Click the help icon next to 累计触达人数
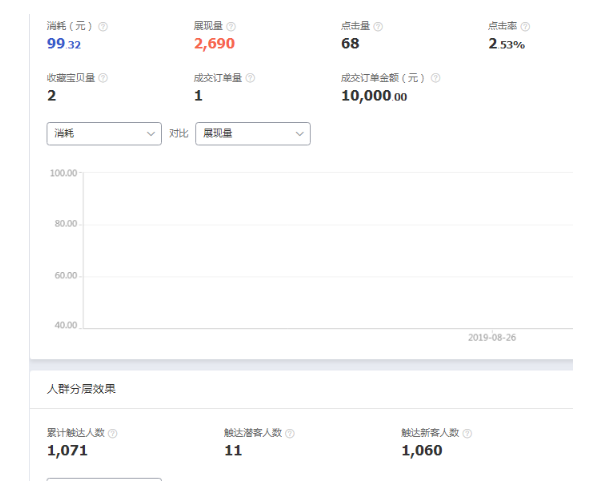 112,433
